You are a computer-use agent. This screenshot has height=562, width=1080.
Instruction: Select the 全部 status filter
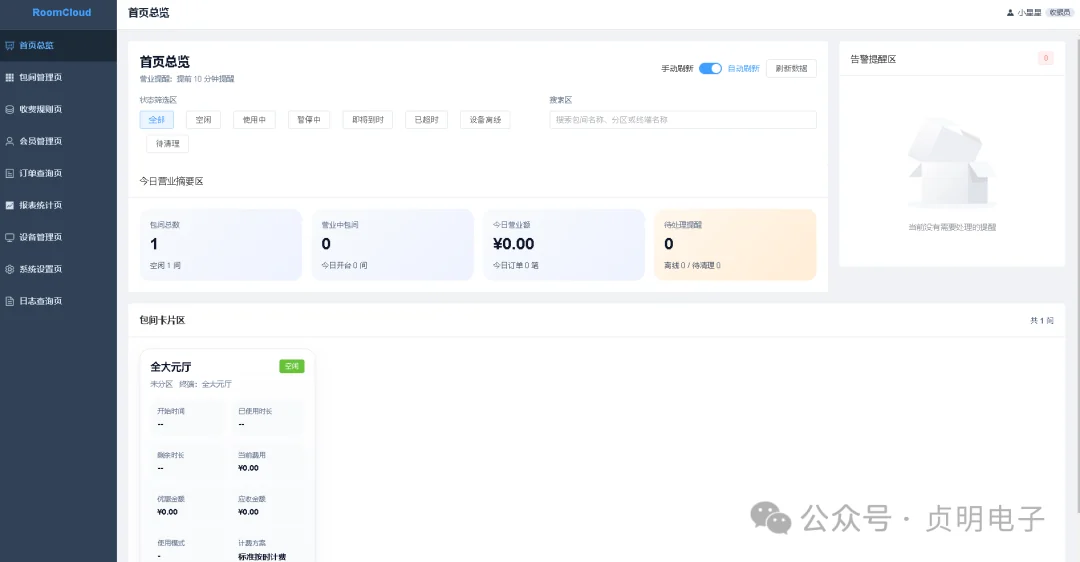tap(156, 120)
